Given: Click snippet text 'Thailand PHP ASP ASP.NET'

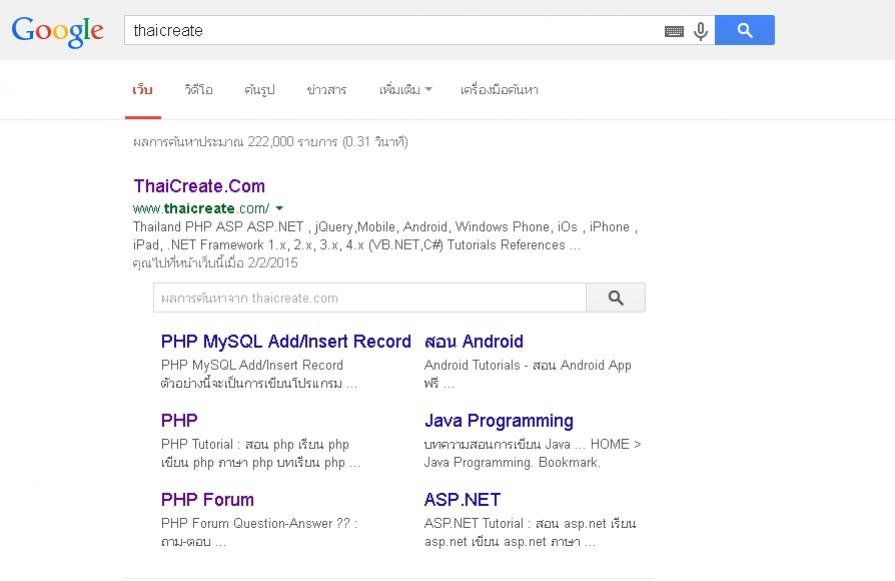Looking at the screenshot, I should (x=218, y=227).
